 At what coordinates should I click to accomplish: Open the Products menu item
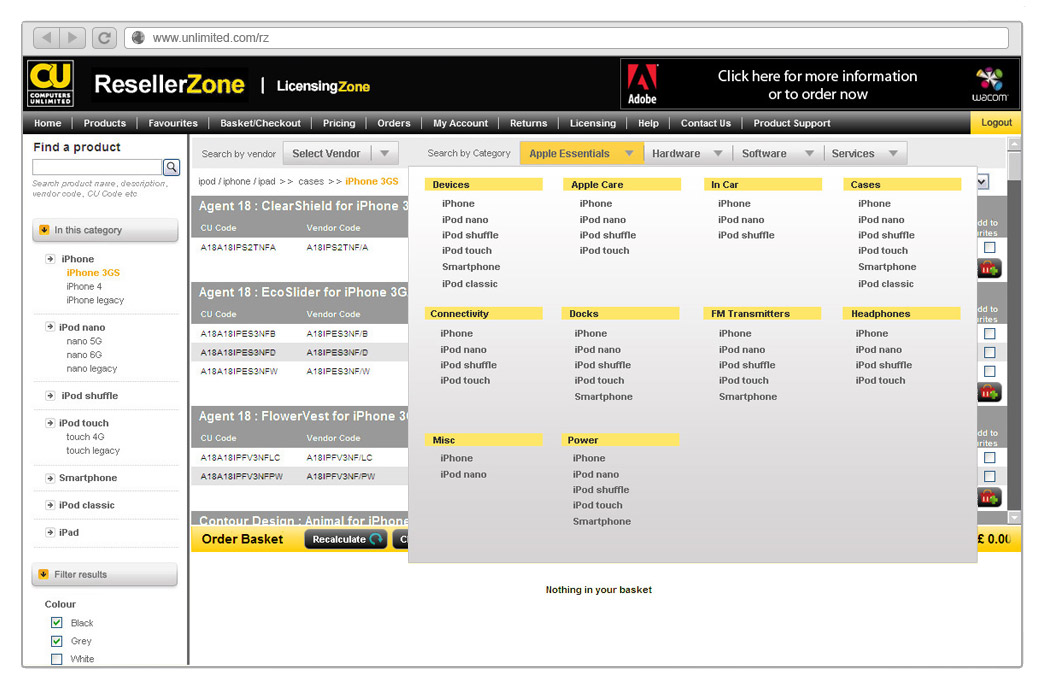pyautogui.click(x=104, y=123)
